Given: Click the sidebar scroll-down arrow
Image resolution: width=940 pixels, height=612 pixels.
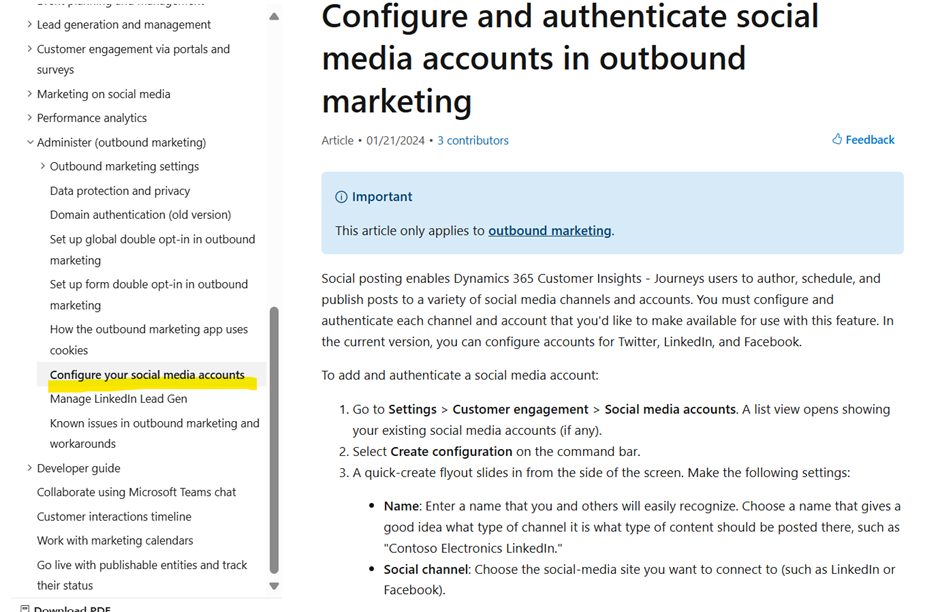Looking at the screenshot, I should [x=274, y=586].
